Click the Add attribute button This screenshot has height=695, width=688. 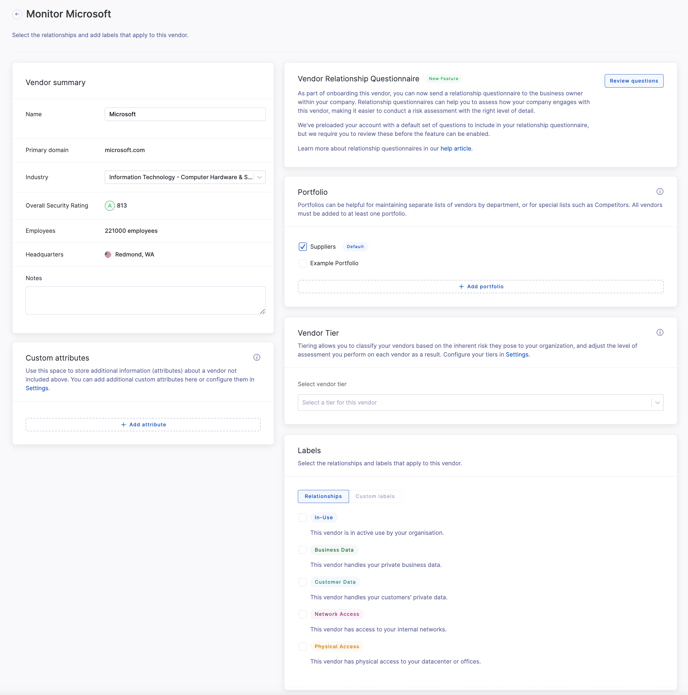click(x=143, y=425)
